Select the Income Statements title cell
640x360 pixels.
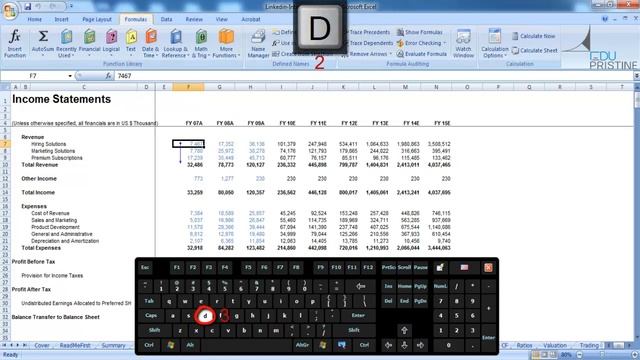pyautogui.click(x=61, y=99)
